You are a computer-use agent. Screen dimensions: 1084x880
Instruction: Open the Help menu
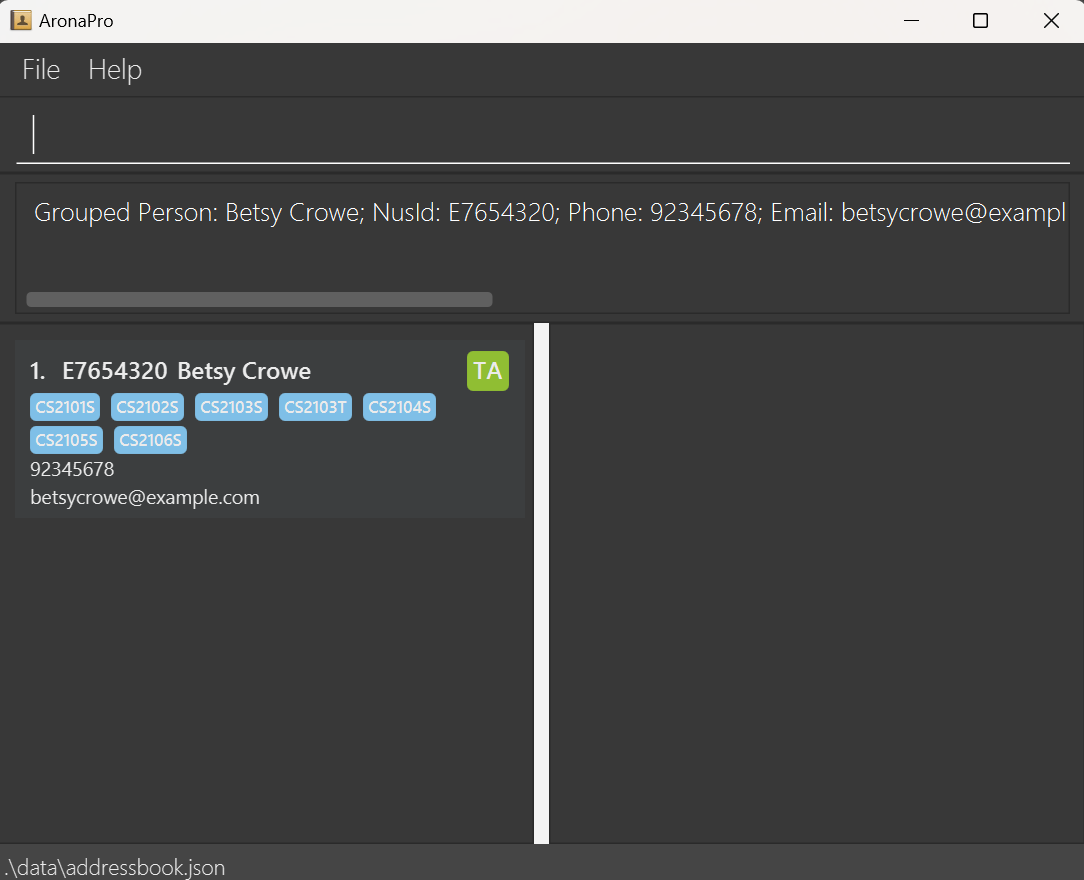click(x=114, y=70)
